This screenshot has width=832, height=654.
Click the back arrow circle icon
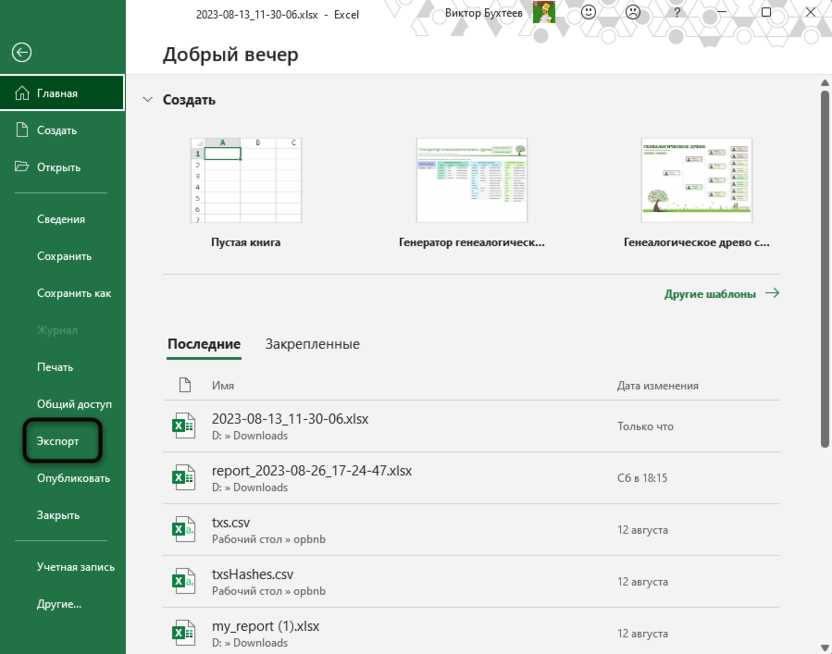(22, 53)
